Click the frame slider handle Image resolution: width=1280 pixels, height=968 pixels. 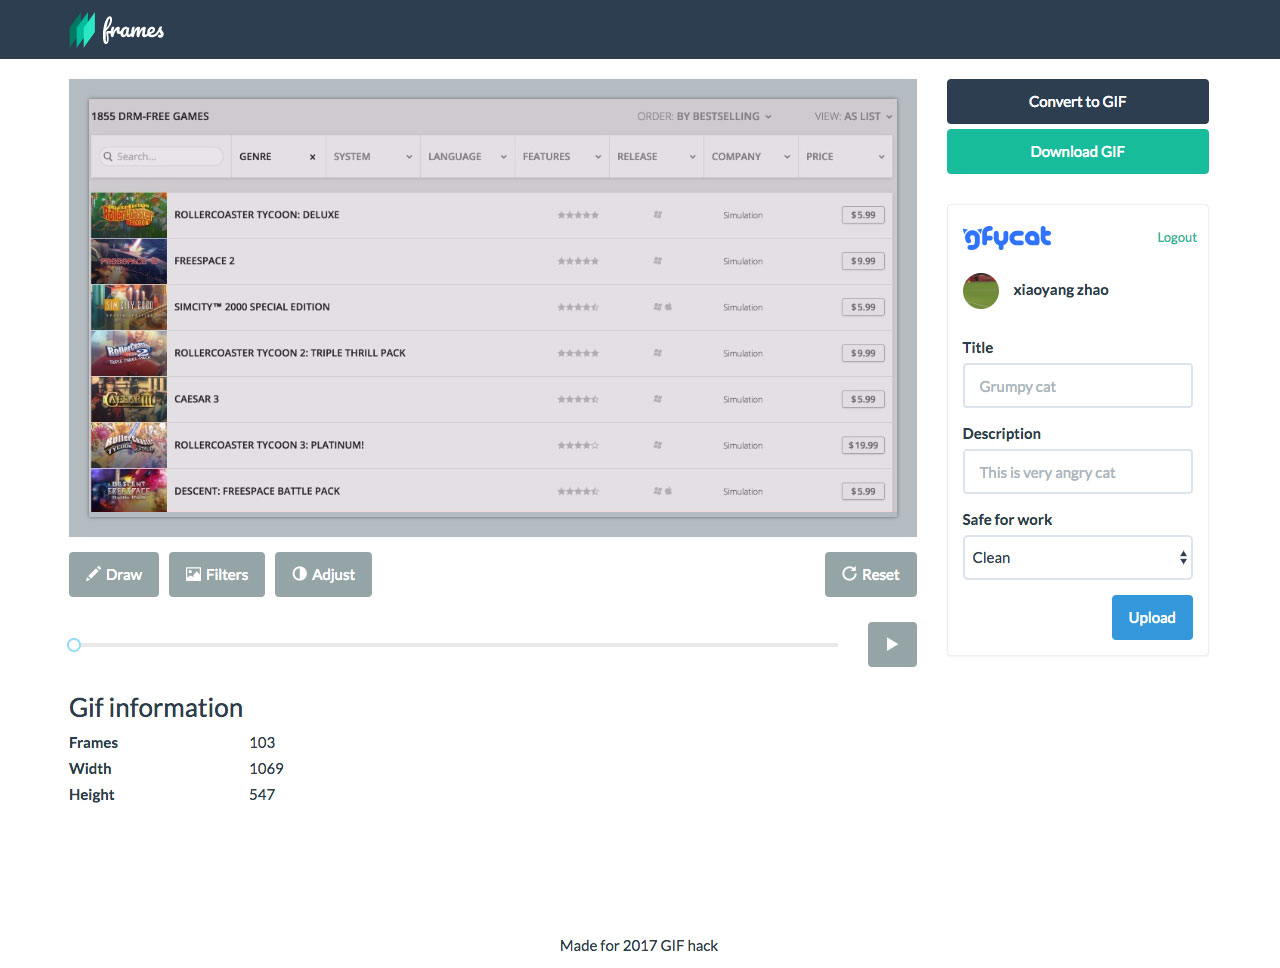(74, 645)
